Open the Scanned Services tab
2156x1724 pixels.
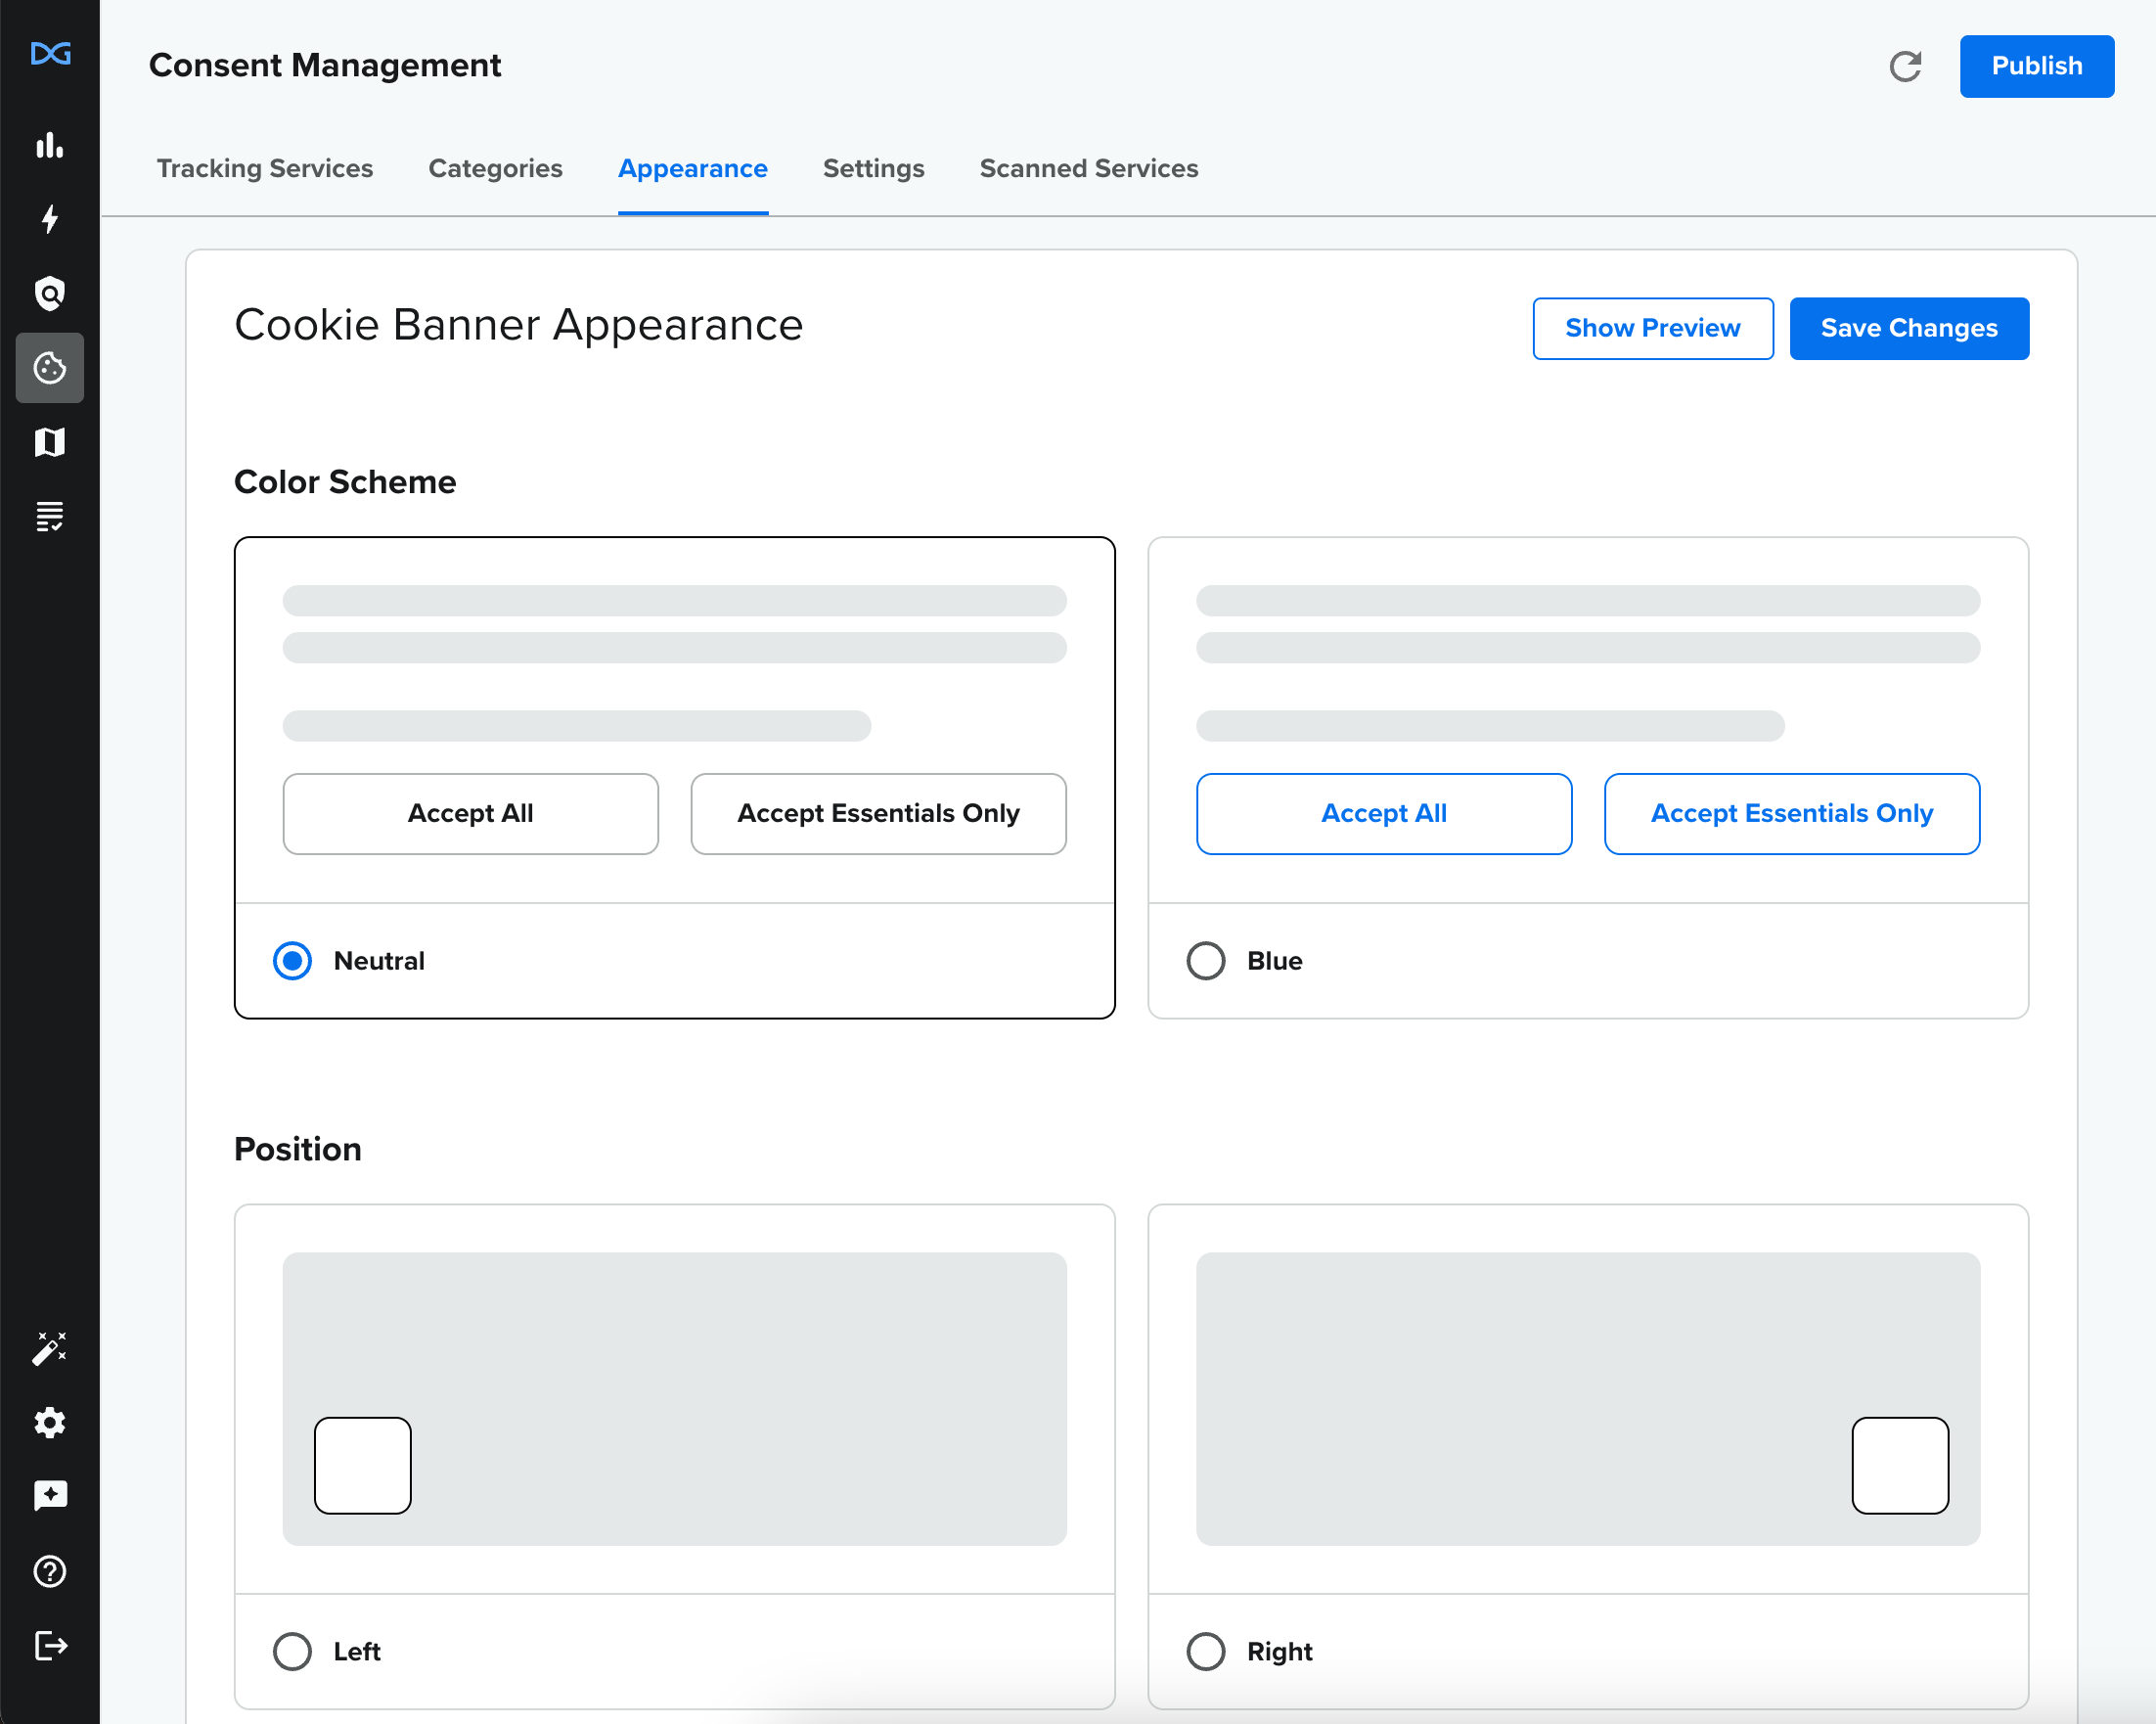click(1089, 169)
